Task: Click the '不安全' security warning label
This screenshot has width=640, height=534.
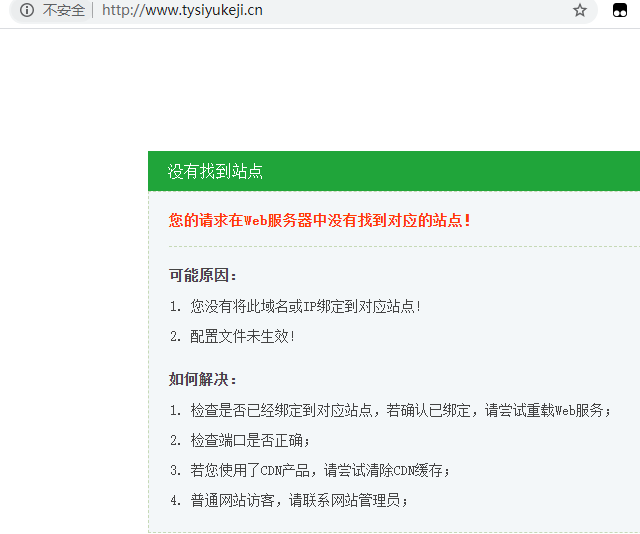Action: (x=64, y=10)
